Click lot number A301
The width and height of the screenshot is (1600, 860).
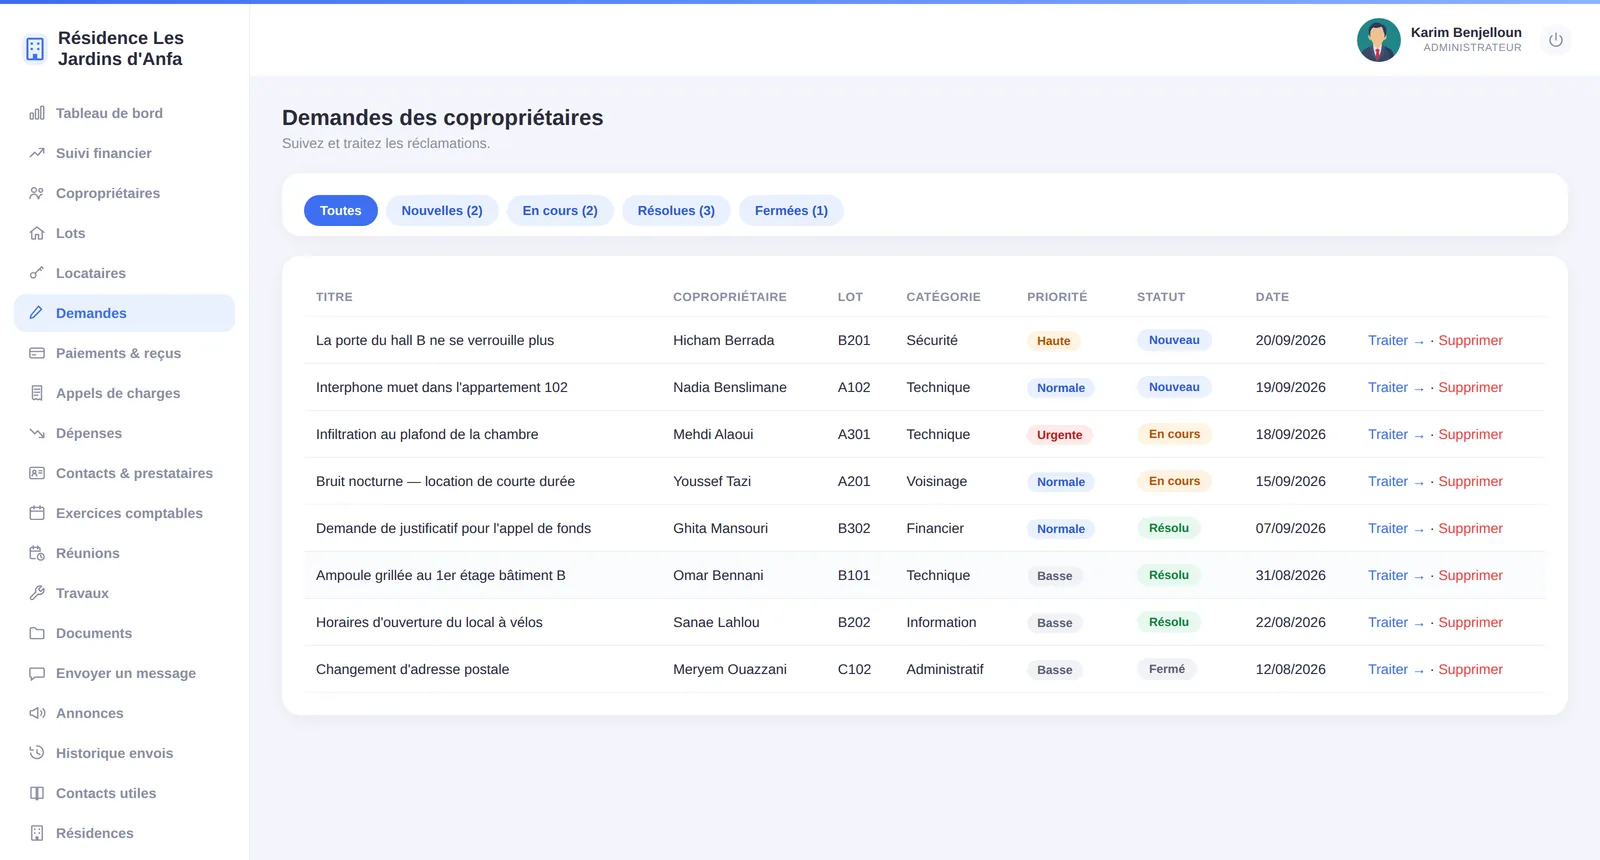click(x=854, y=434)
